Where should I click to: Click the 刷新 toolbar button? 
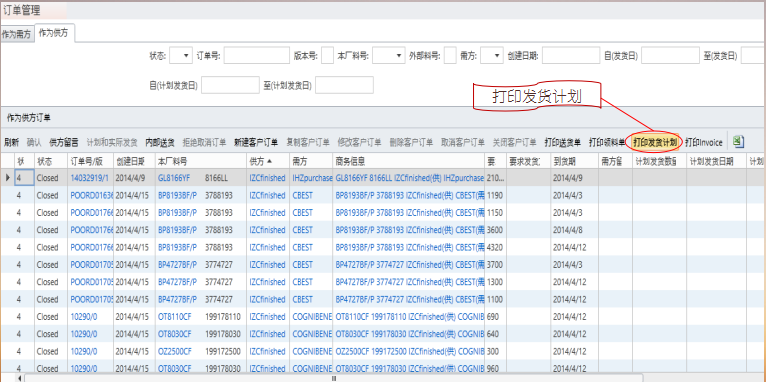(x=12, y=142)
